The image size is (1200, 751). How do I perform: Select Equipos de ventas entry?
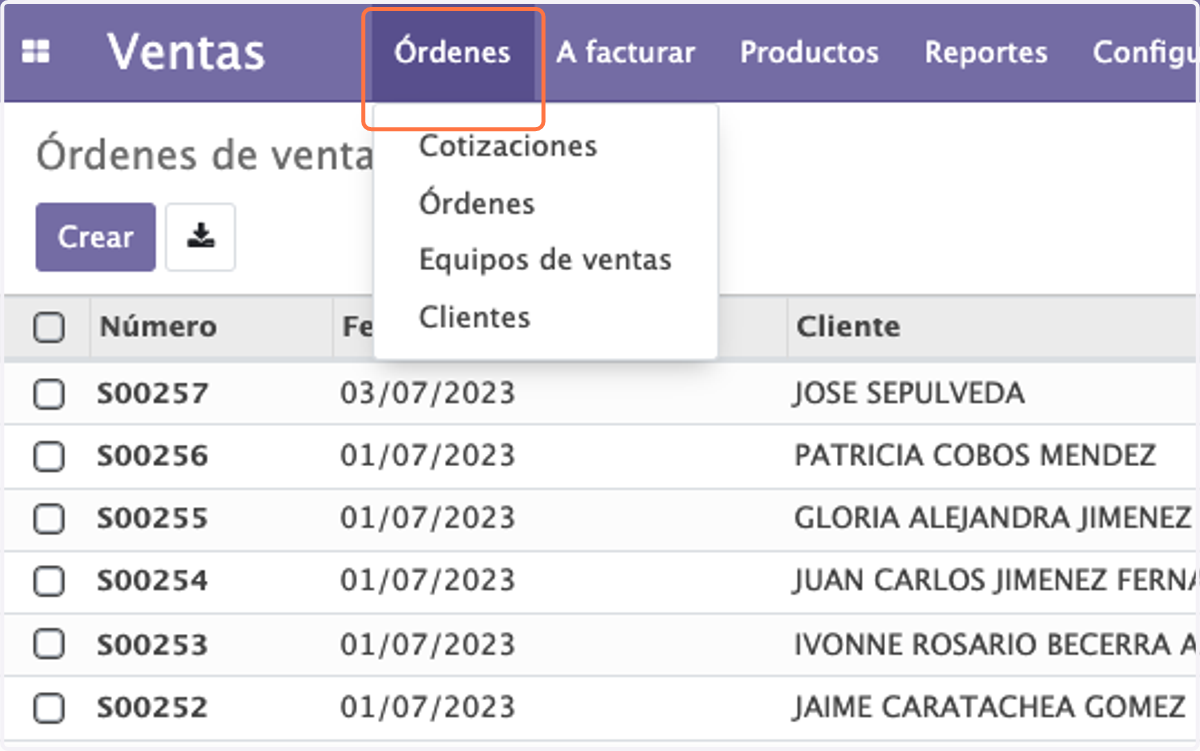[x=545, y=260]
